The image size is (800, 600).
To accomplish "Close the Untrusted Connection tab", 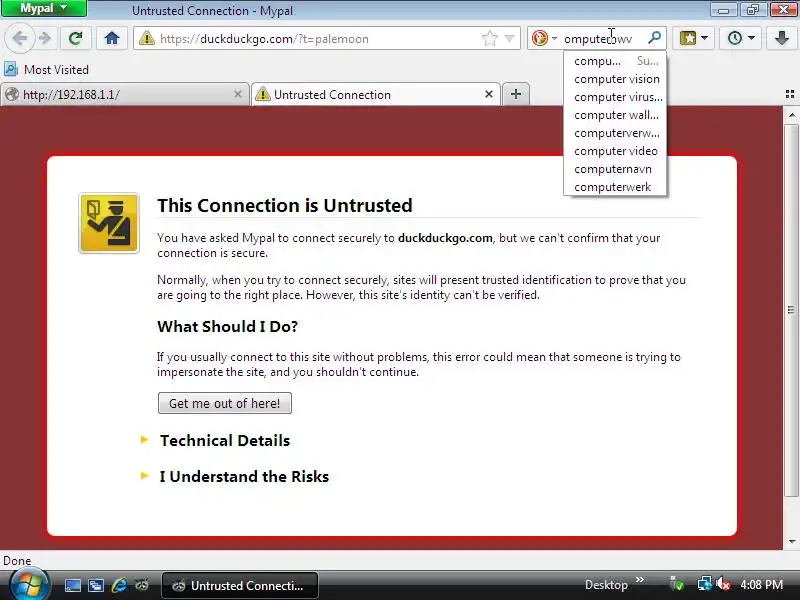I will tap(489, 94).
